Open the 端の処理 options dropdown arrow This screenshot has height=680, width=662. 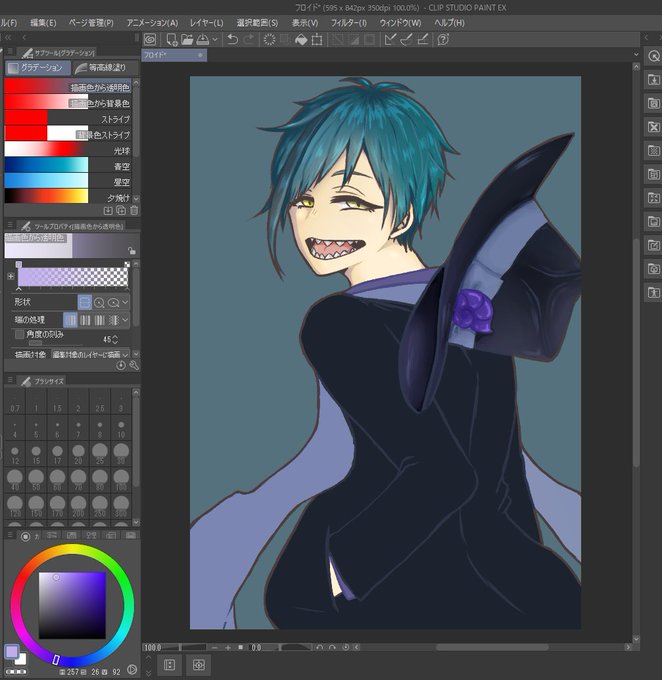[x=125, y=320]
